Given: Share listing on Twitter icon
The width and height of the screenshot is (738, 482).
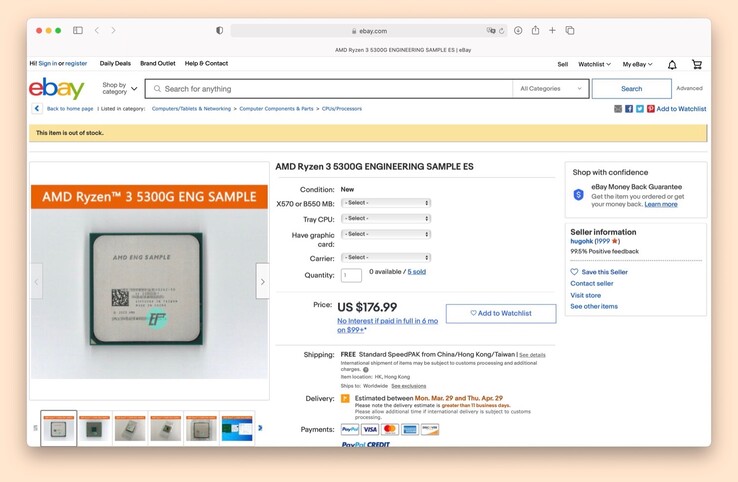Looking at the screenshot, I should pyautogui.click(x=640, y=109).
